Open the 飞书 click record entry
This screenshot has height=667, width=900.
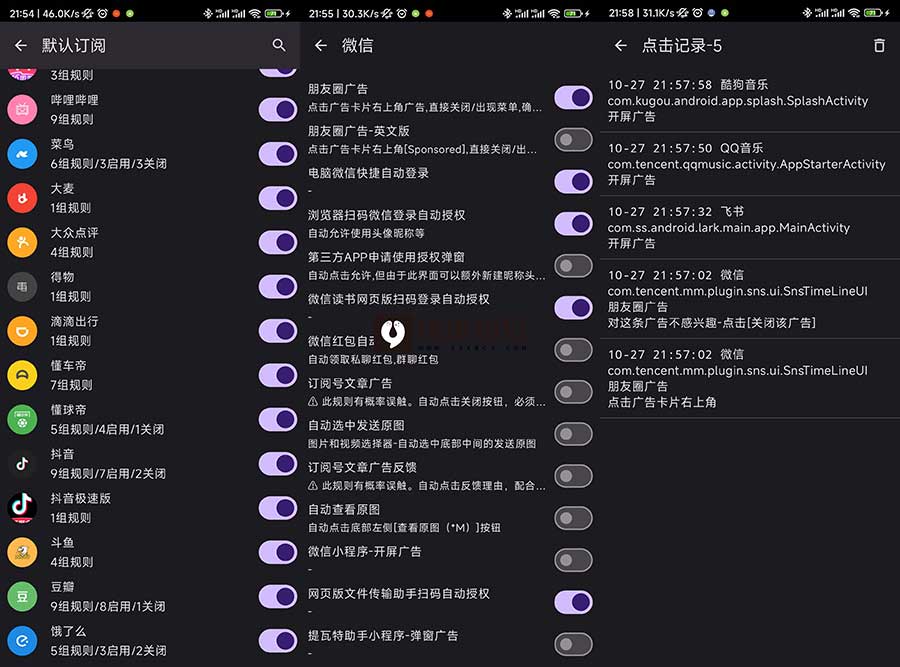click(x=750, y=227)
